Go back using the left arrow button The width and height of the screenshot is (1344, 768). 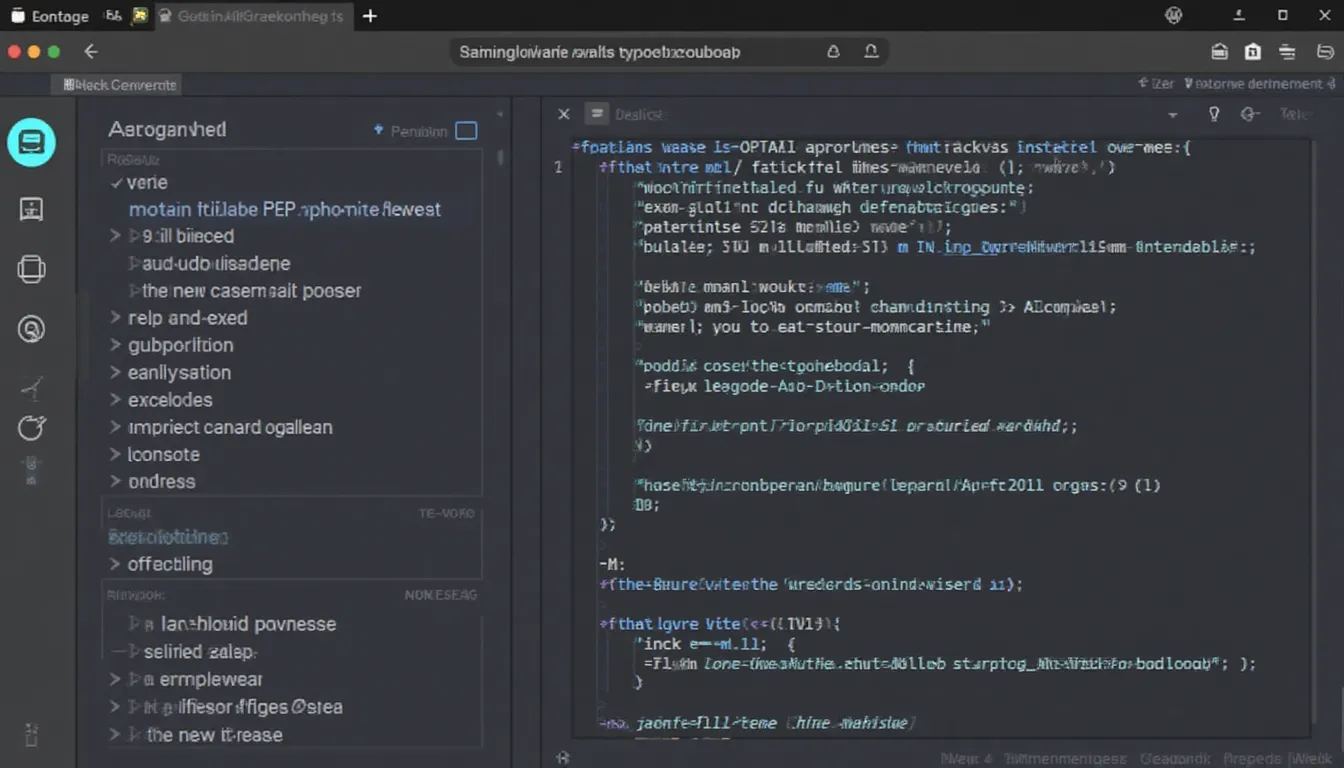click(x=91, y=51)
